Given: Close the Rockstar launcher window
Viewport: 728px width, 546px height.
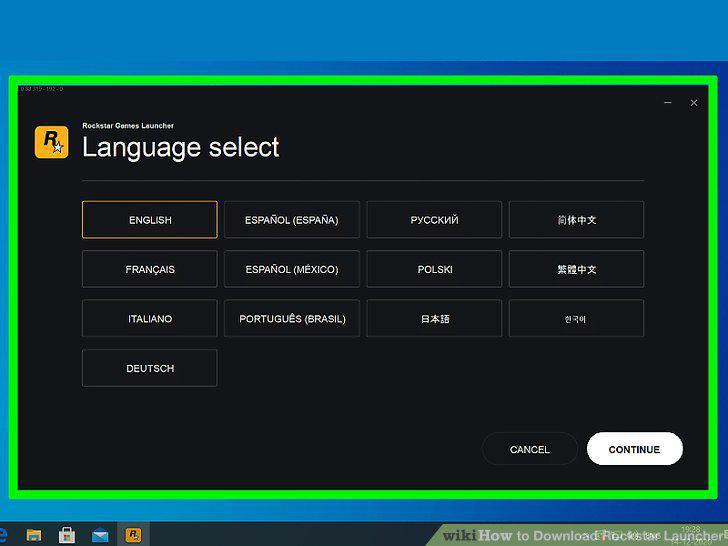Looking at the screenshot, I should coord(694,103).
